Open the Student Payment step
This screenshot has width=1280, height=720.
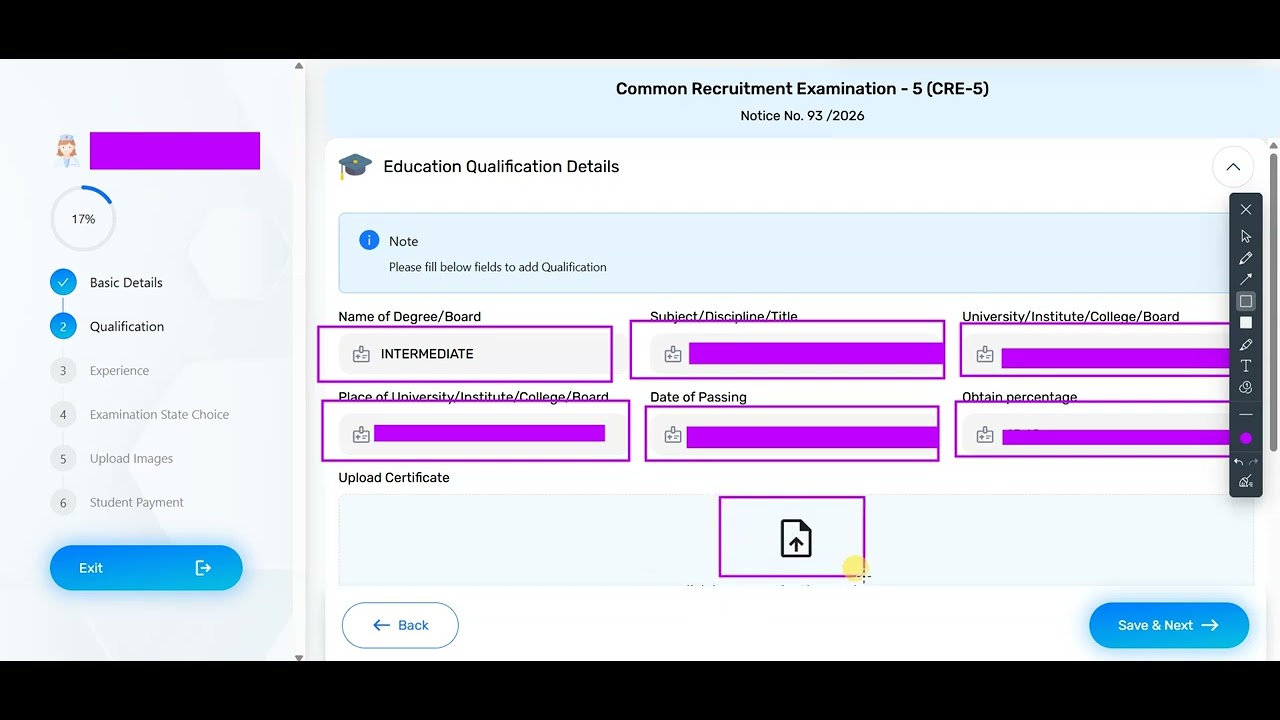[117, 502]
